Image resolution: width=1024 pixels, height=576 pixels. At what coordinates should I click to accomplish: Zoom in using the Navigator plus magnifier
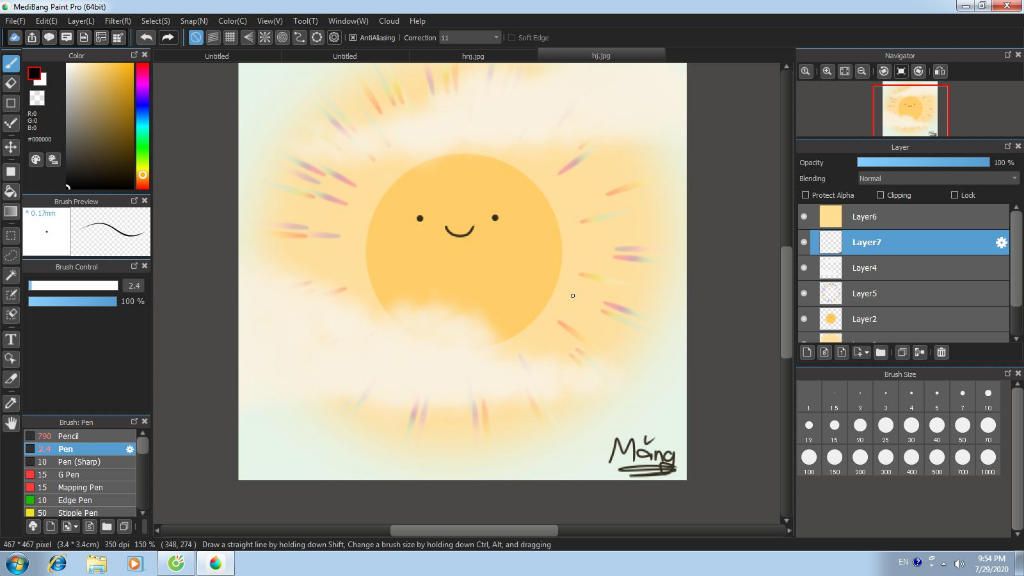point(827,71)
